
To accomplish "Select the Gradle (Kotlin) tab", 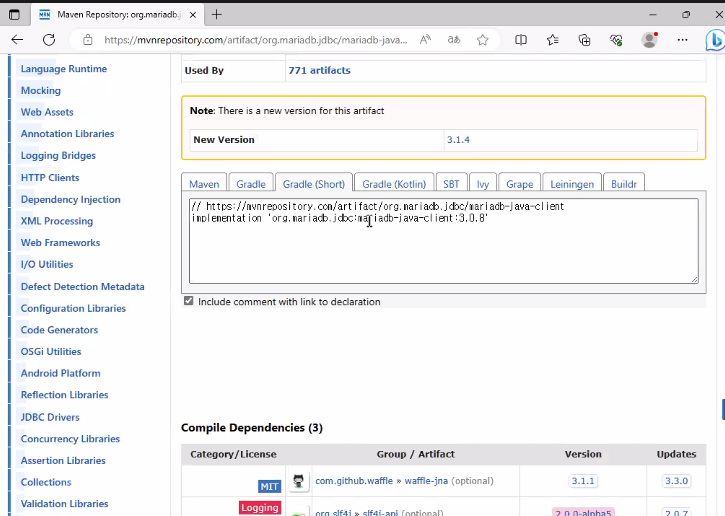I will click(x=394, y=184).
